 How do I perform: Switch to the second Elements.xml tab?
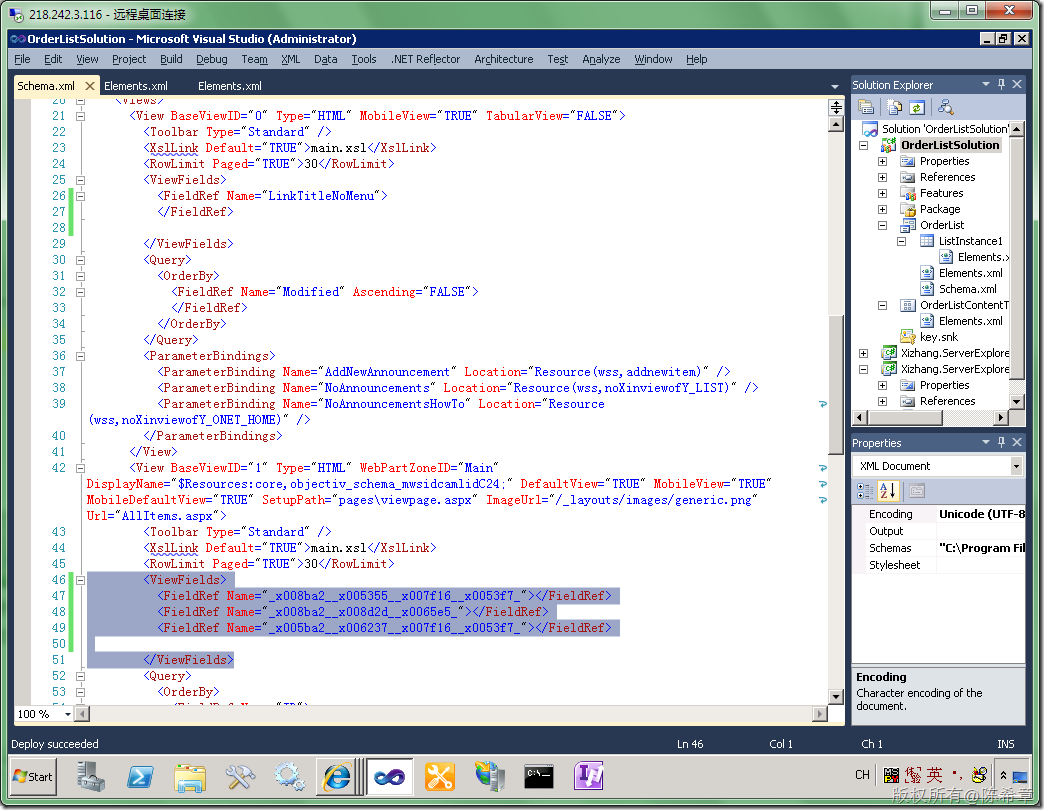136,86
